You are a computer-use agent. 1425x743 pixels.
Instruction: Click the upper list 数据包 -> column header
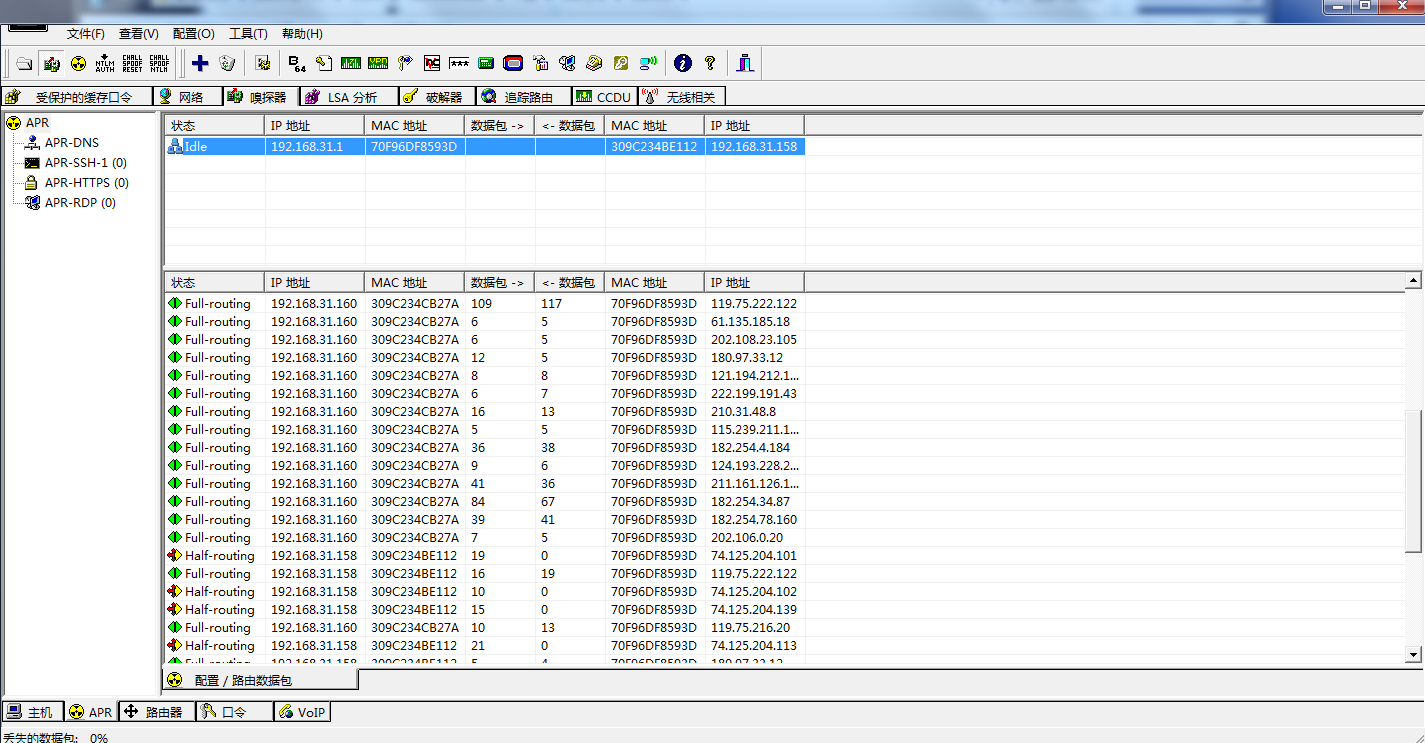pyautogui.click(x=500, y=126)
